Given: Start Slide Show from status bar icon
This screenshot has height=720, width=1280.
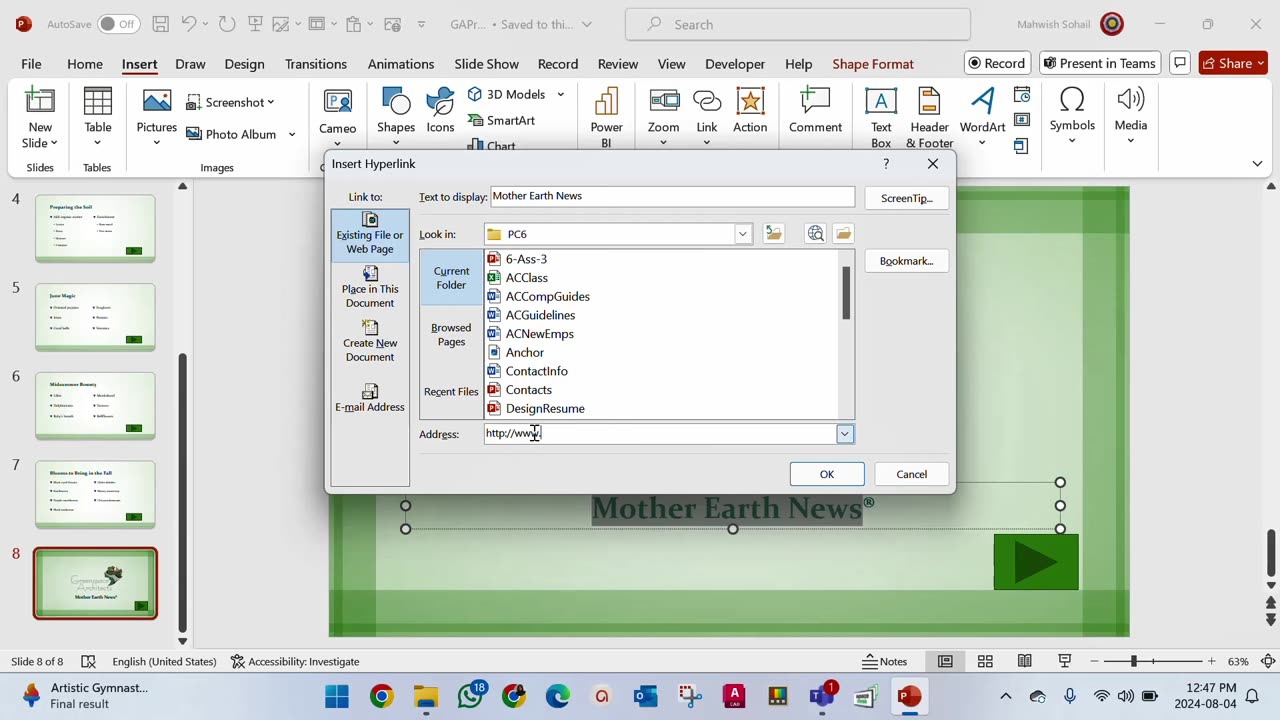Looking at the screenshot, I should 1064,661.
